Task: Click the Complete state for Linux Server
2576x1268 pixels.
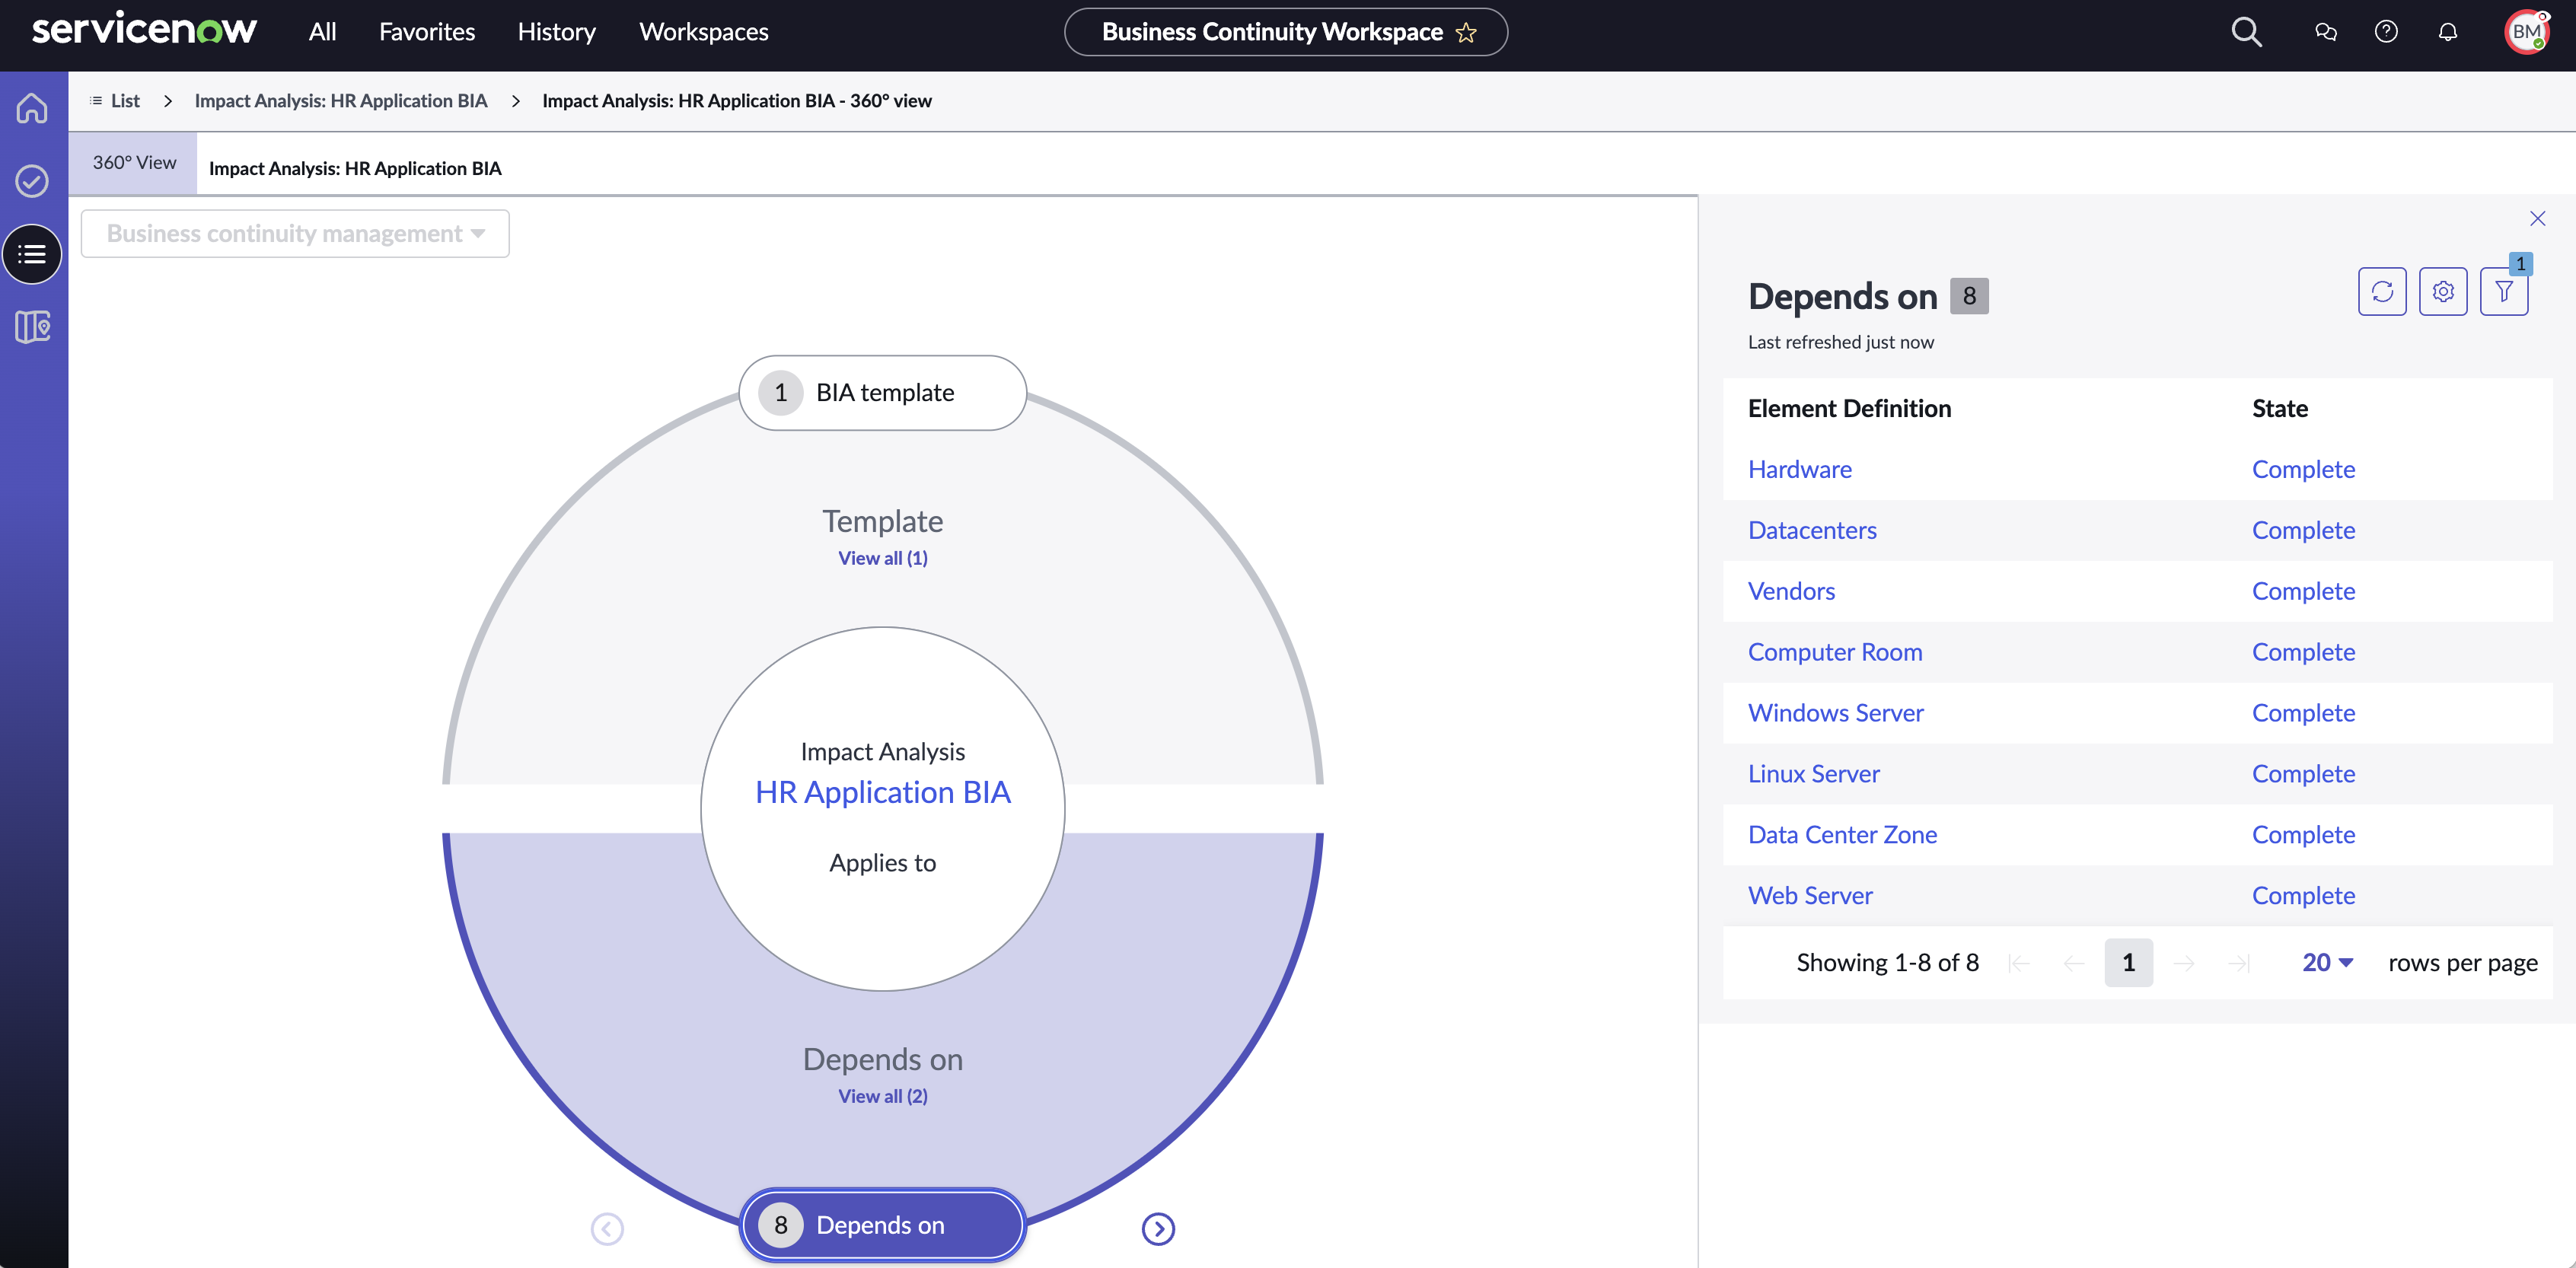Action: pyautogui.click(x=2303, y=774)
